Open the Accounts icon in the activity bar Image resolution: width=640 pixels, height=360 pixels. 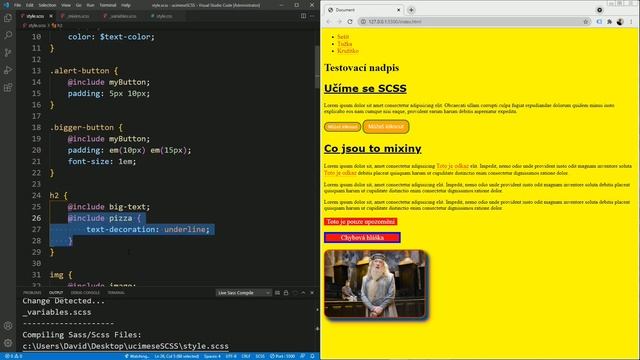click(x=8, y=326)
